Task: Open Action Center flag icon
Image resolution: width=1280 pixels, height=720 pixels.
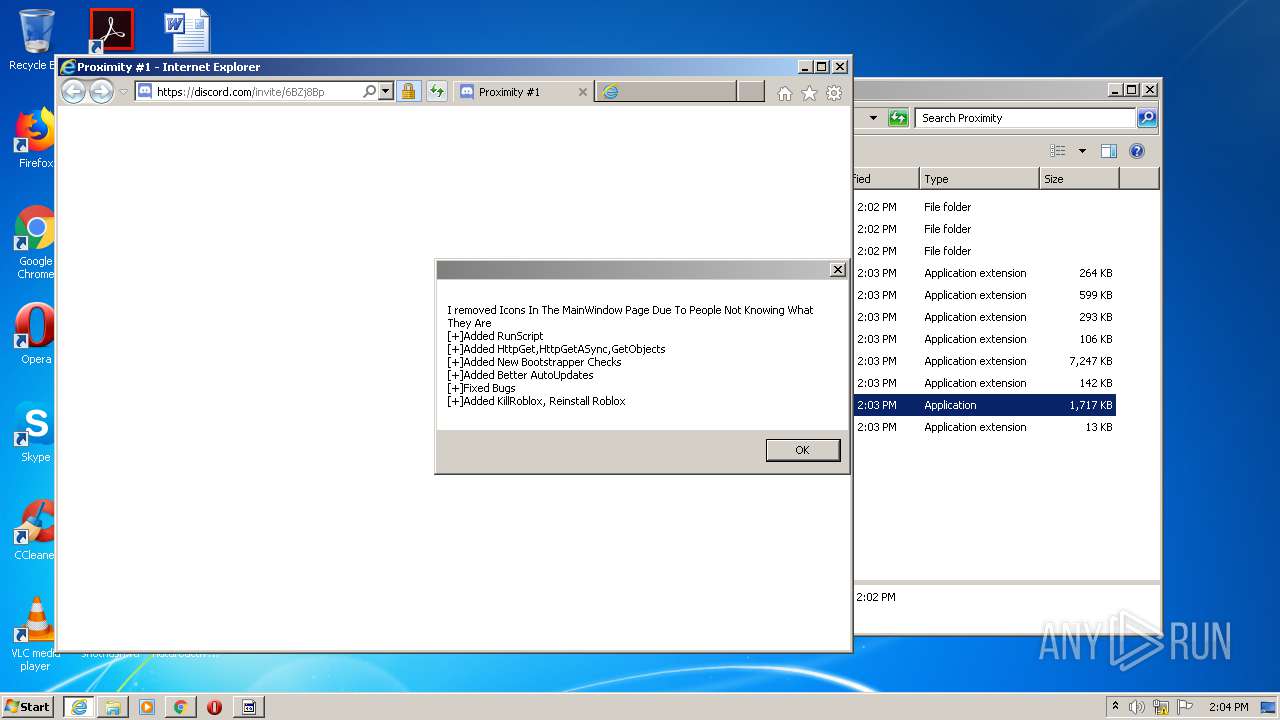Action: [x=1185, y=707]
